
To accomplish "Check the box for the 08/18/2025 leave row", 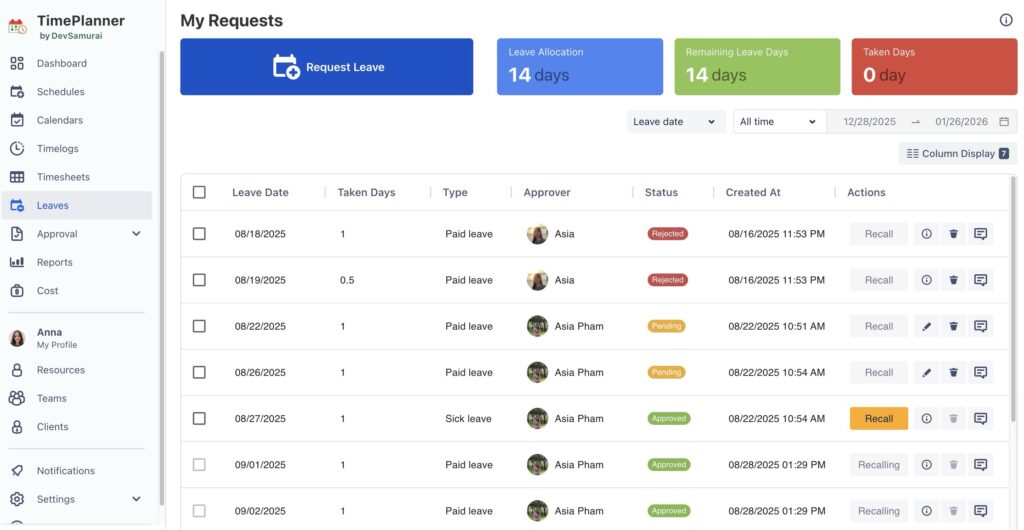I will pos(199,234).
